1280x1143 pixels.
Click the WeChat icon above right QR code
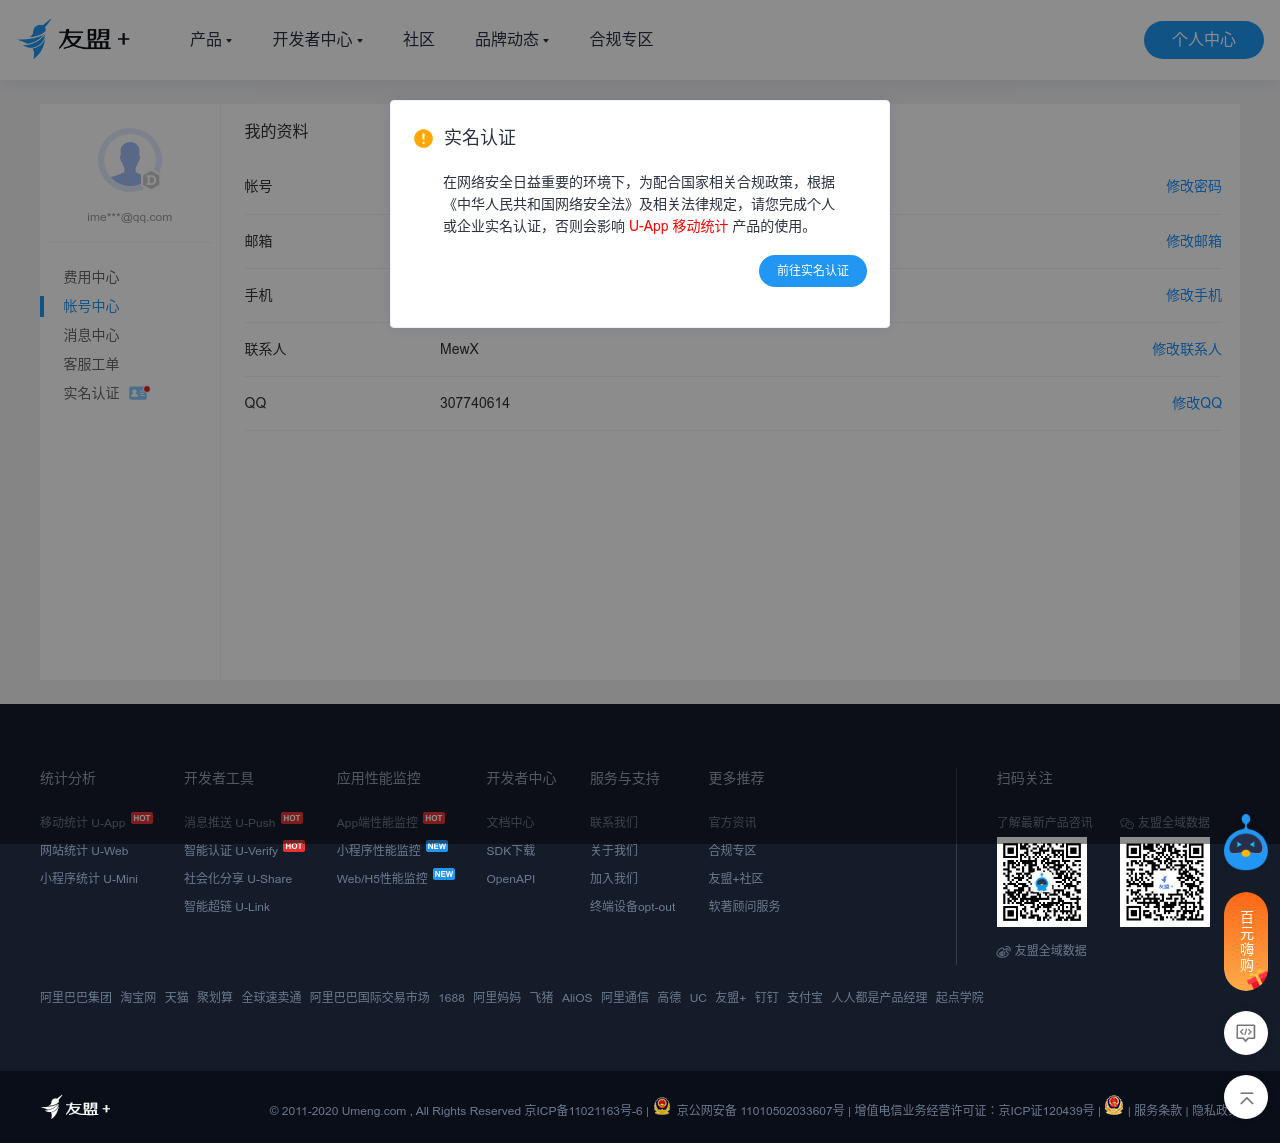tap(1127, 823)
